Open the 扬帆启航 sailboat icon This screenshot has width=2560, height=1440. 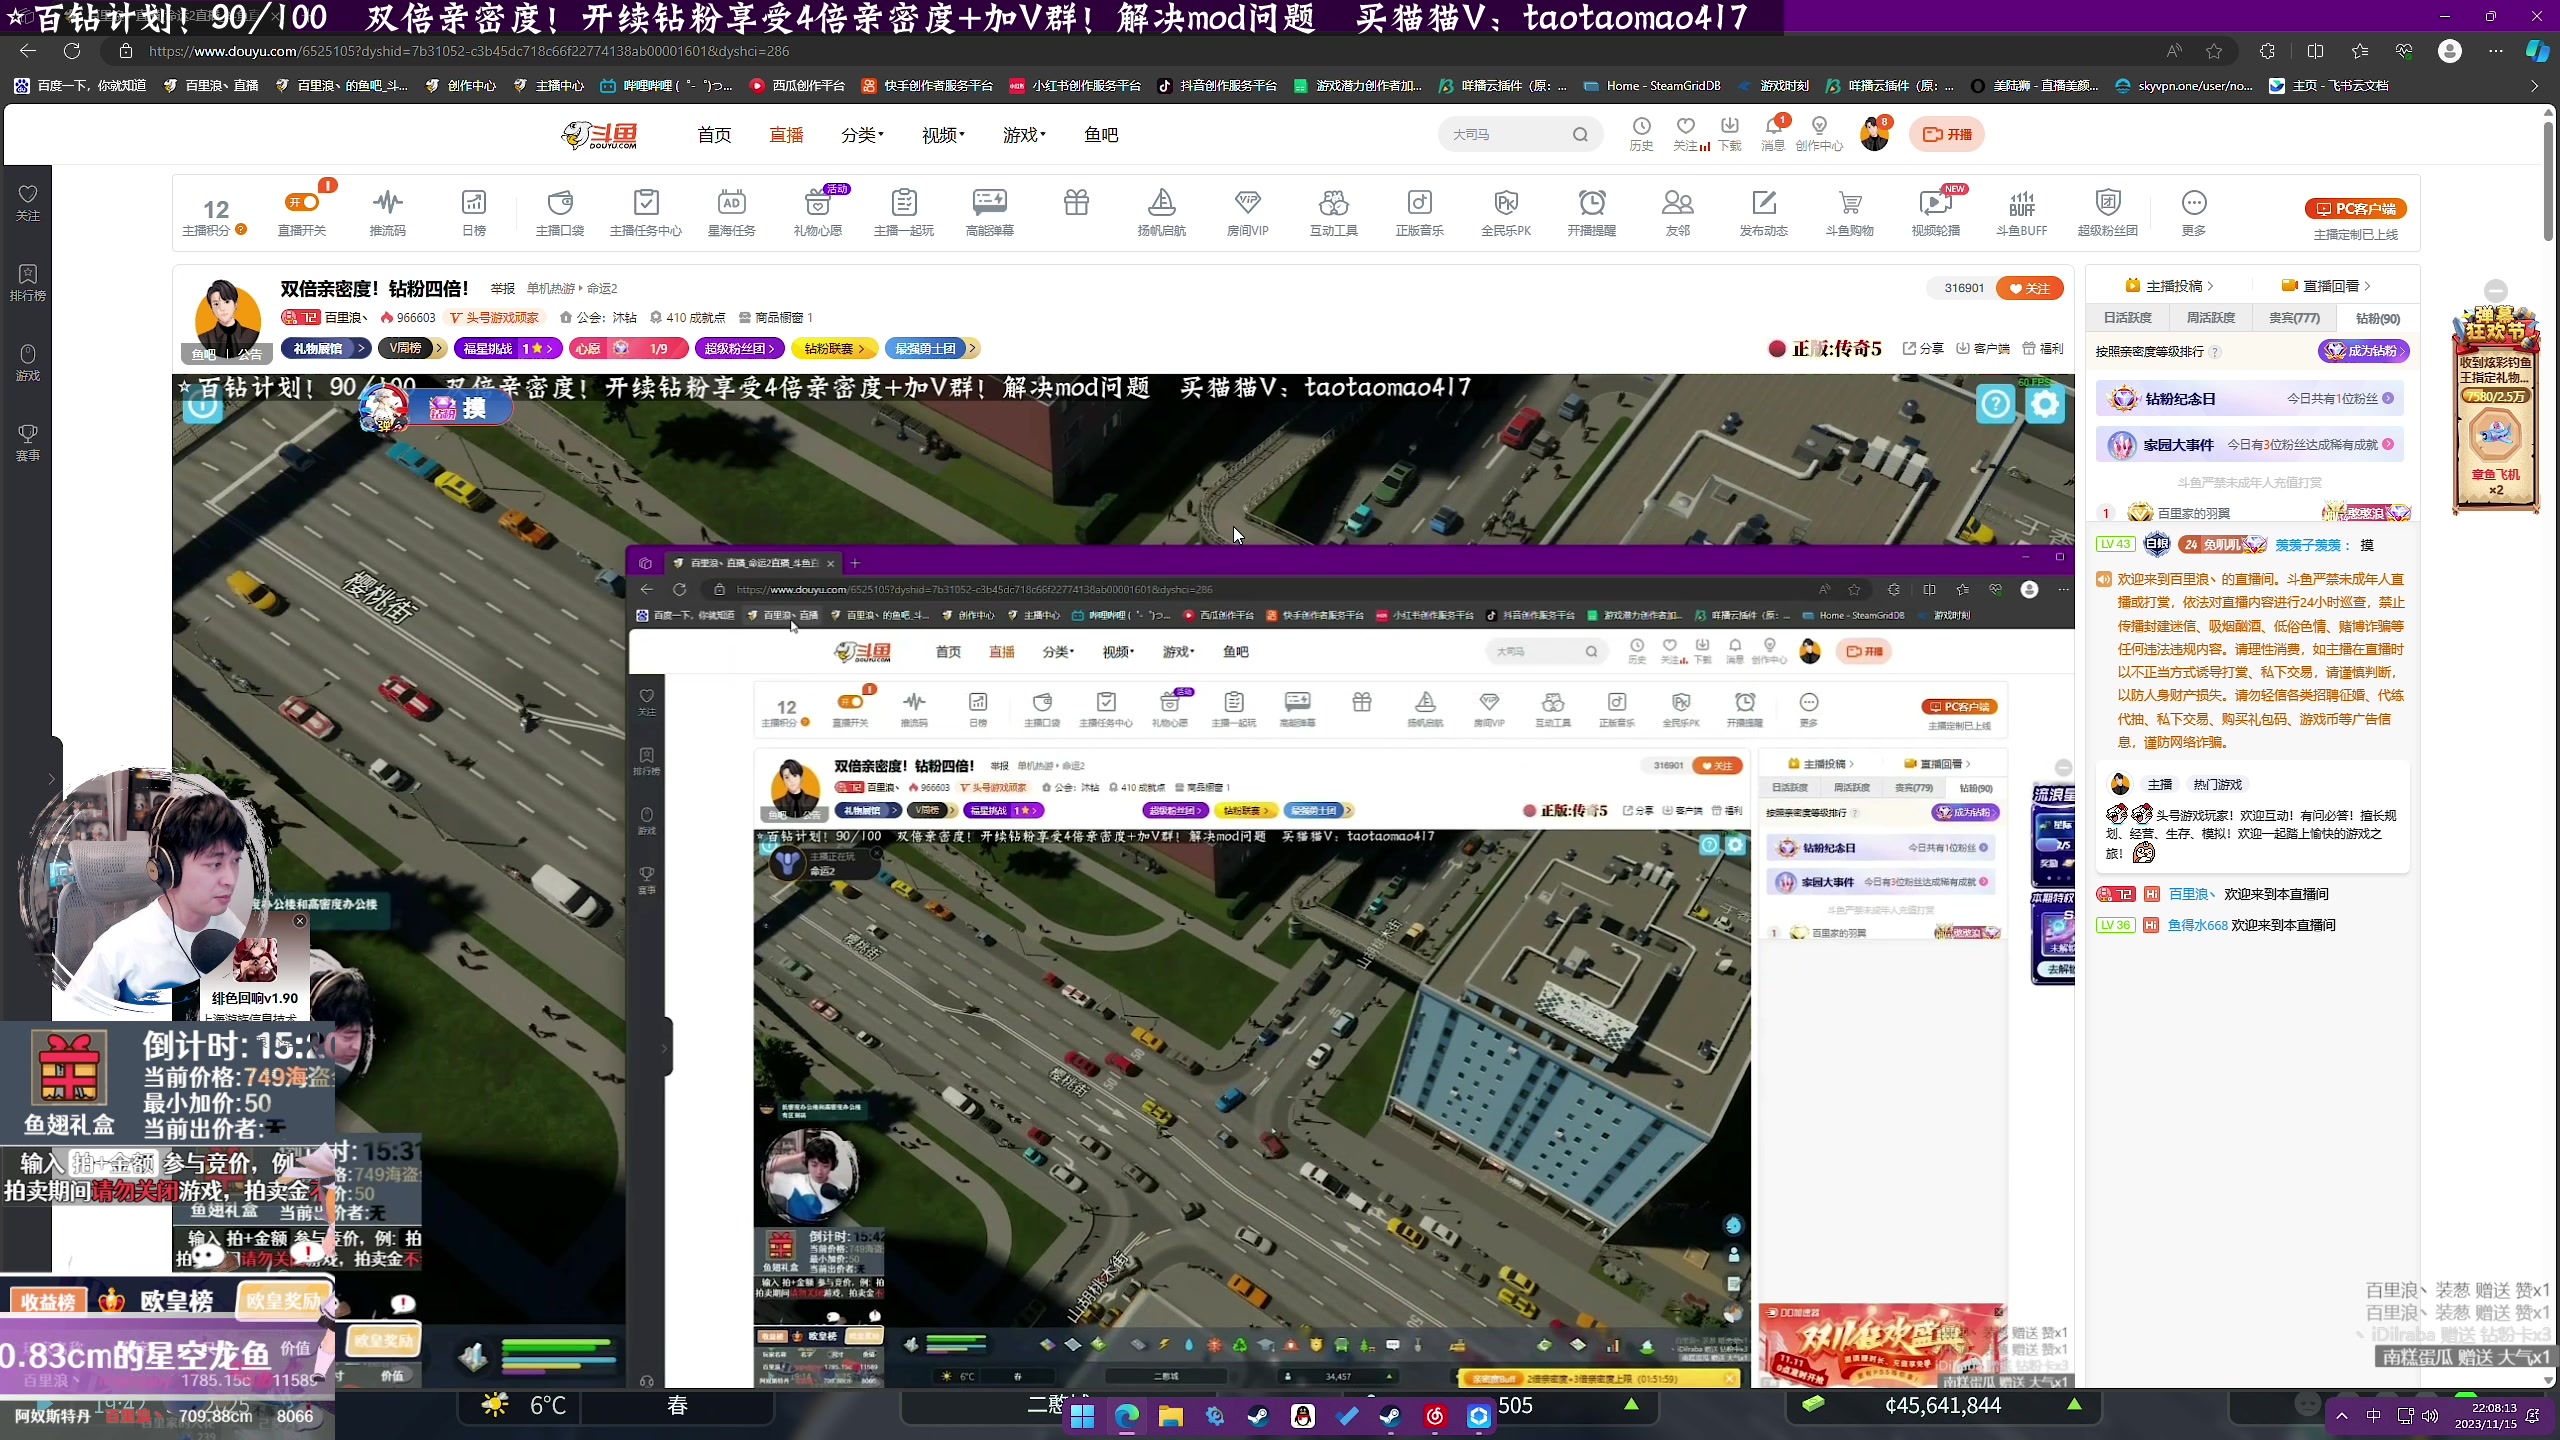pyautogui.click(x=1162, y=212)
